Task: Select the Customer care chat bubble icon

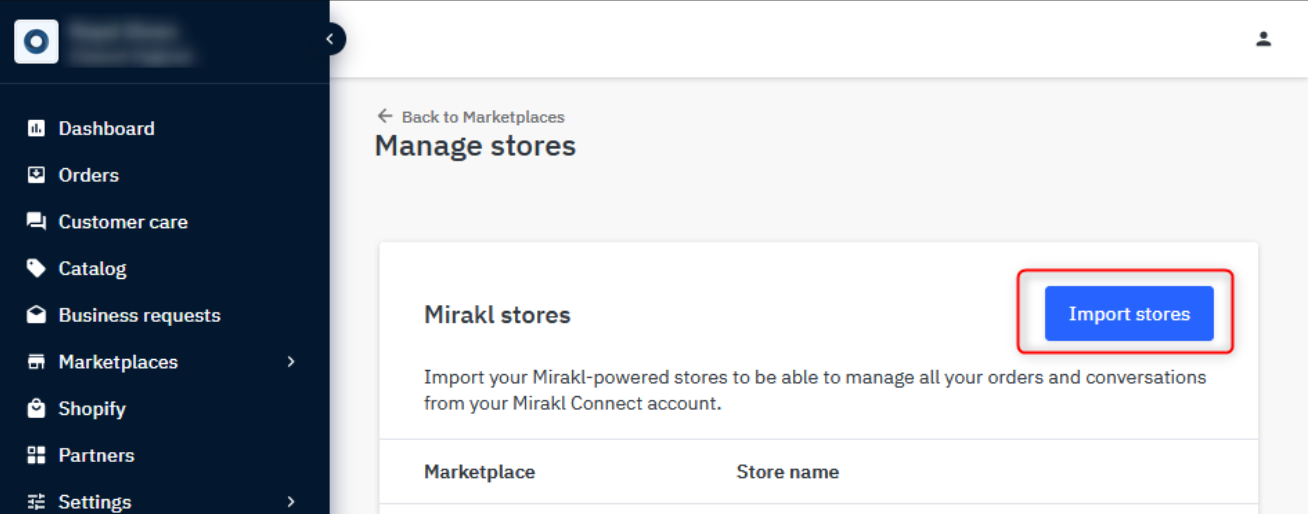Action: click(36, 222)
